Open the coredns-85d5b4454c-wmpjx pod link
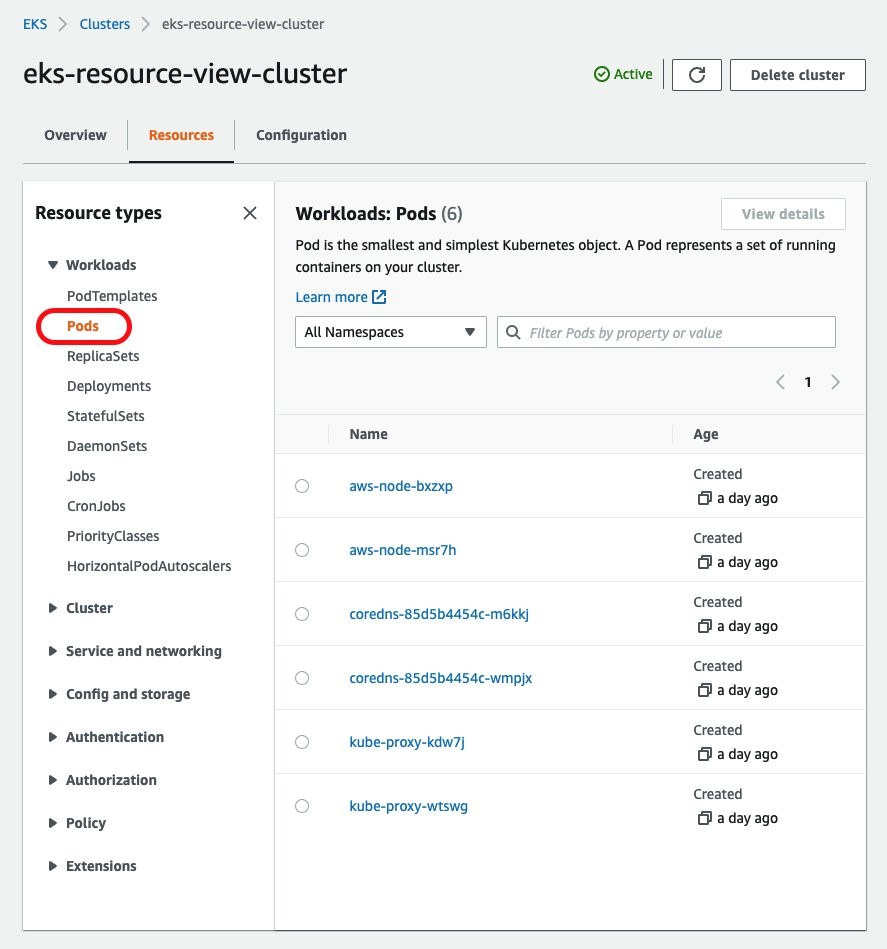This screenshot has width=887, height=949. 440,678
